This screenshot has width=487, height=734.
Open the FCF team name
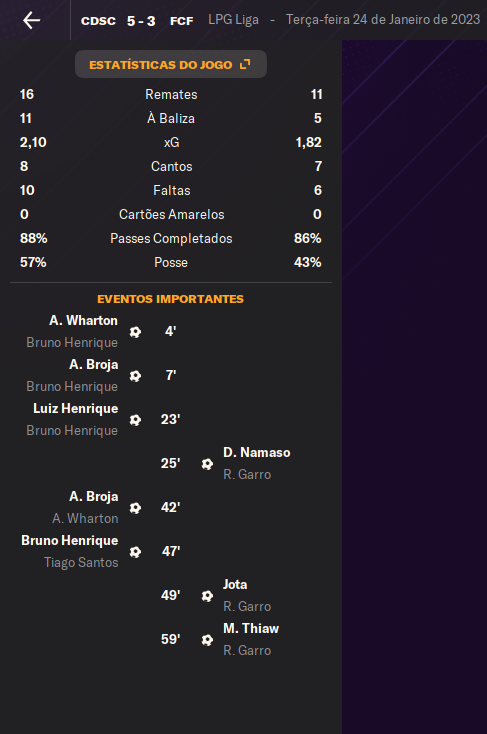coord(182,21)
